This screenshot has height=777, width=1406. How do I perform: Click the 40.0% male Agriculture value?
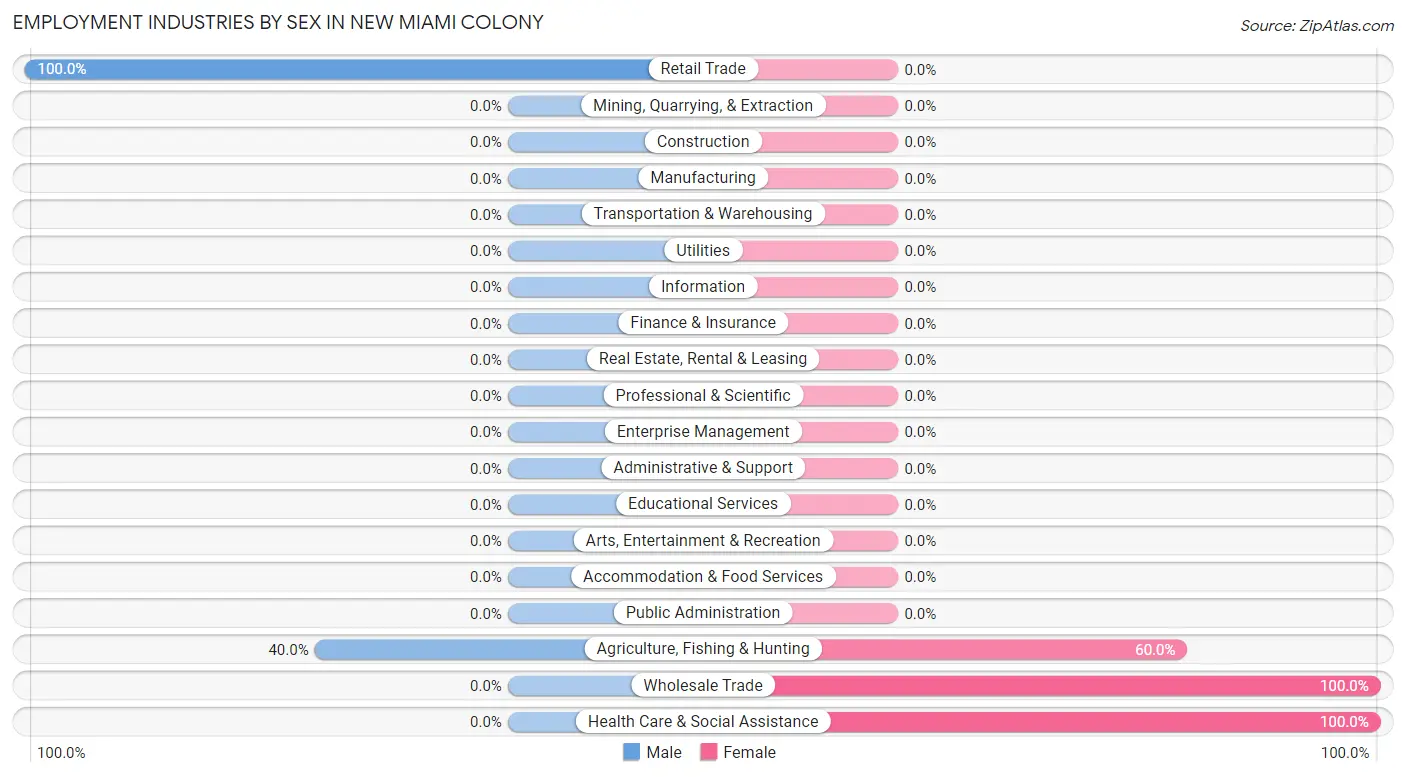[288, 650]
